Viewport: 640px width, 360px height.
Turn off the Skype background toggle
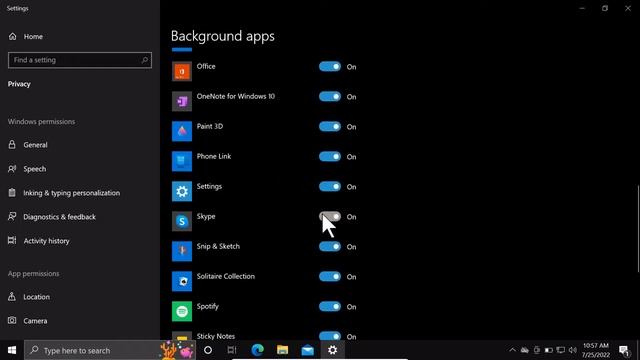tap(330, 216)
